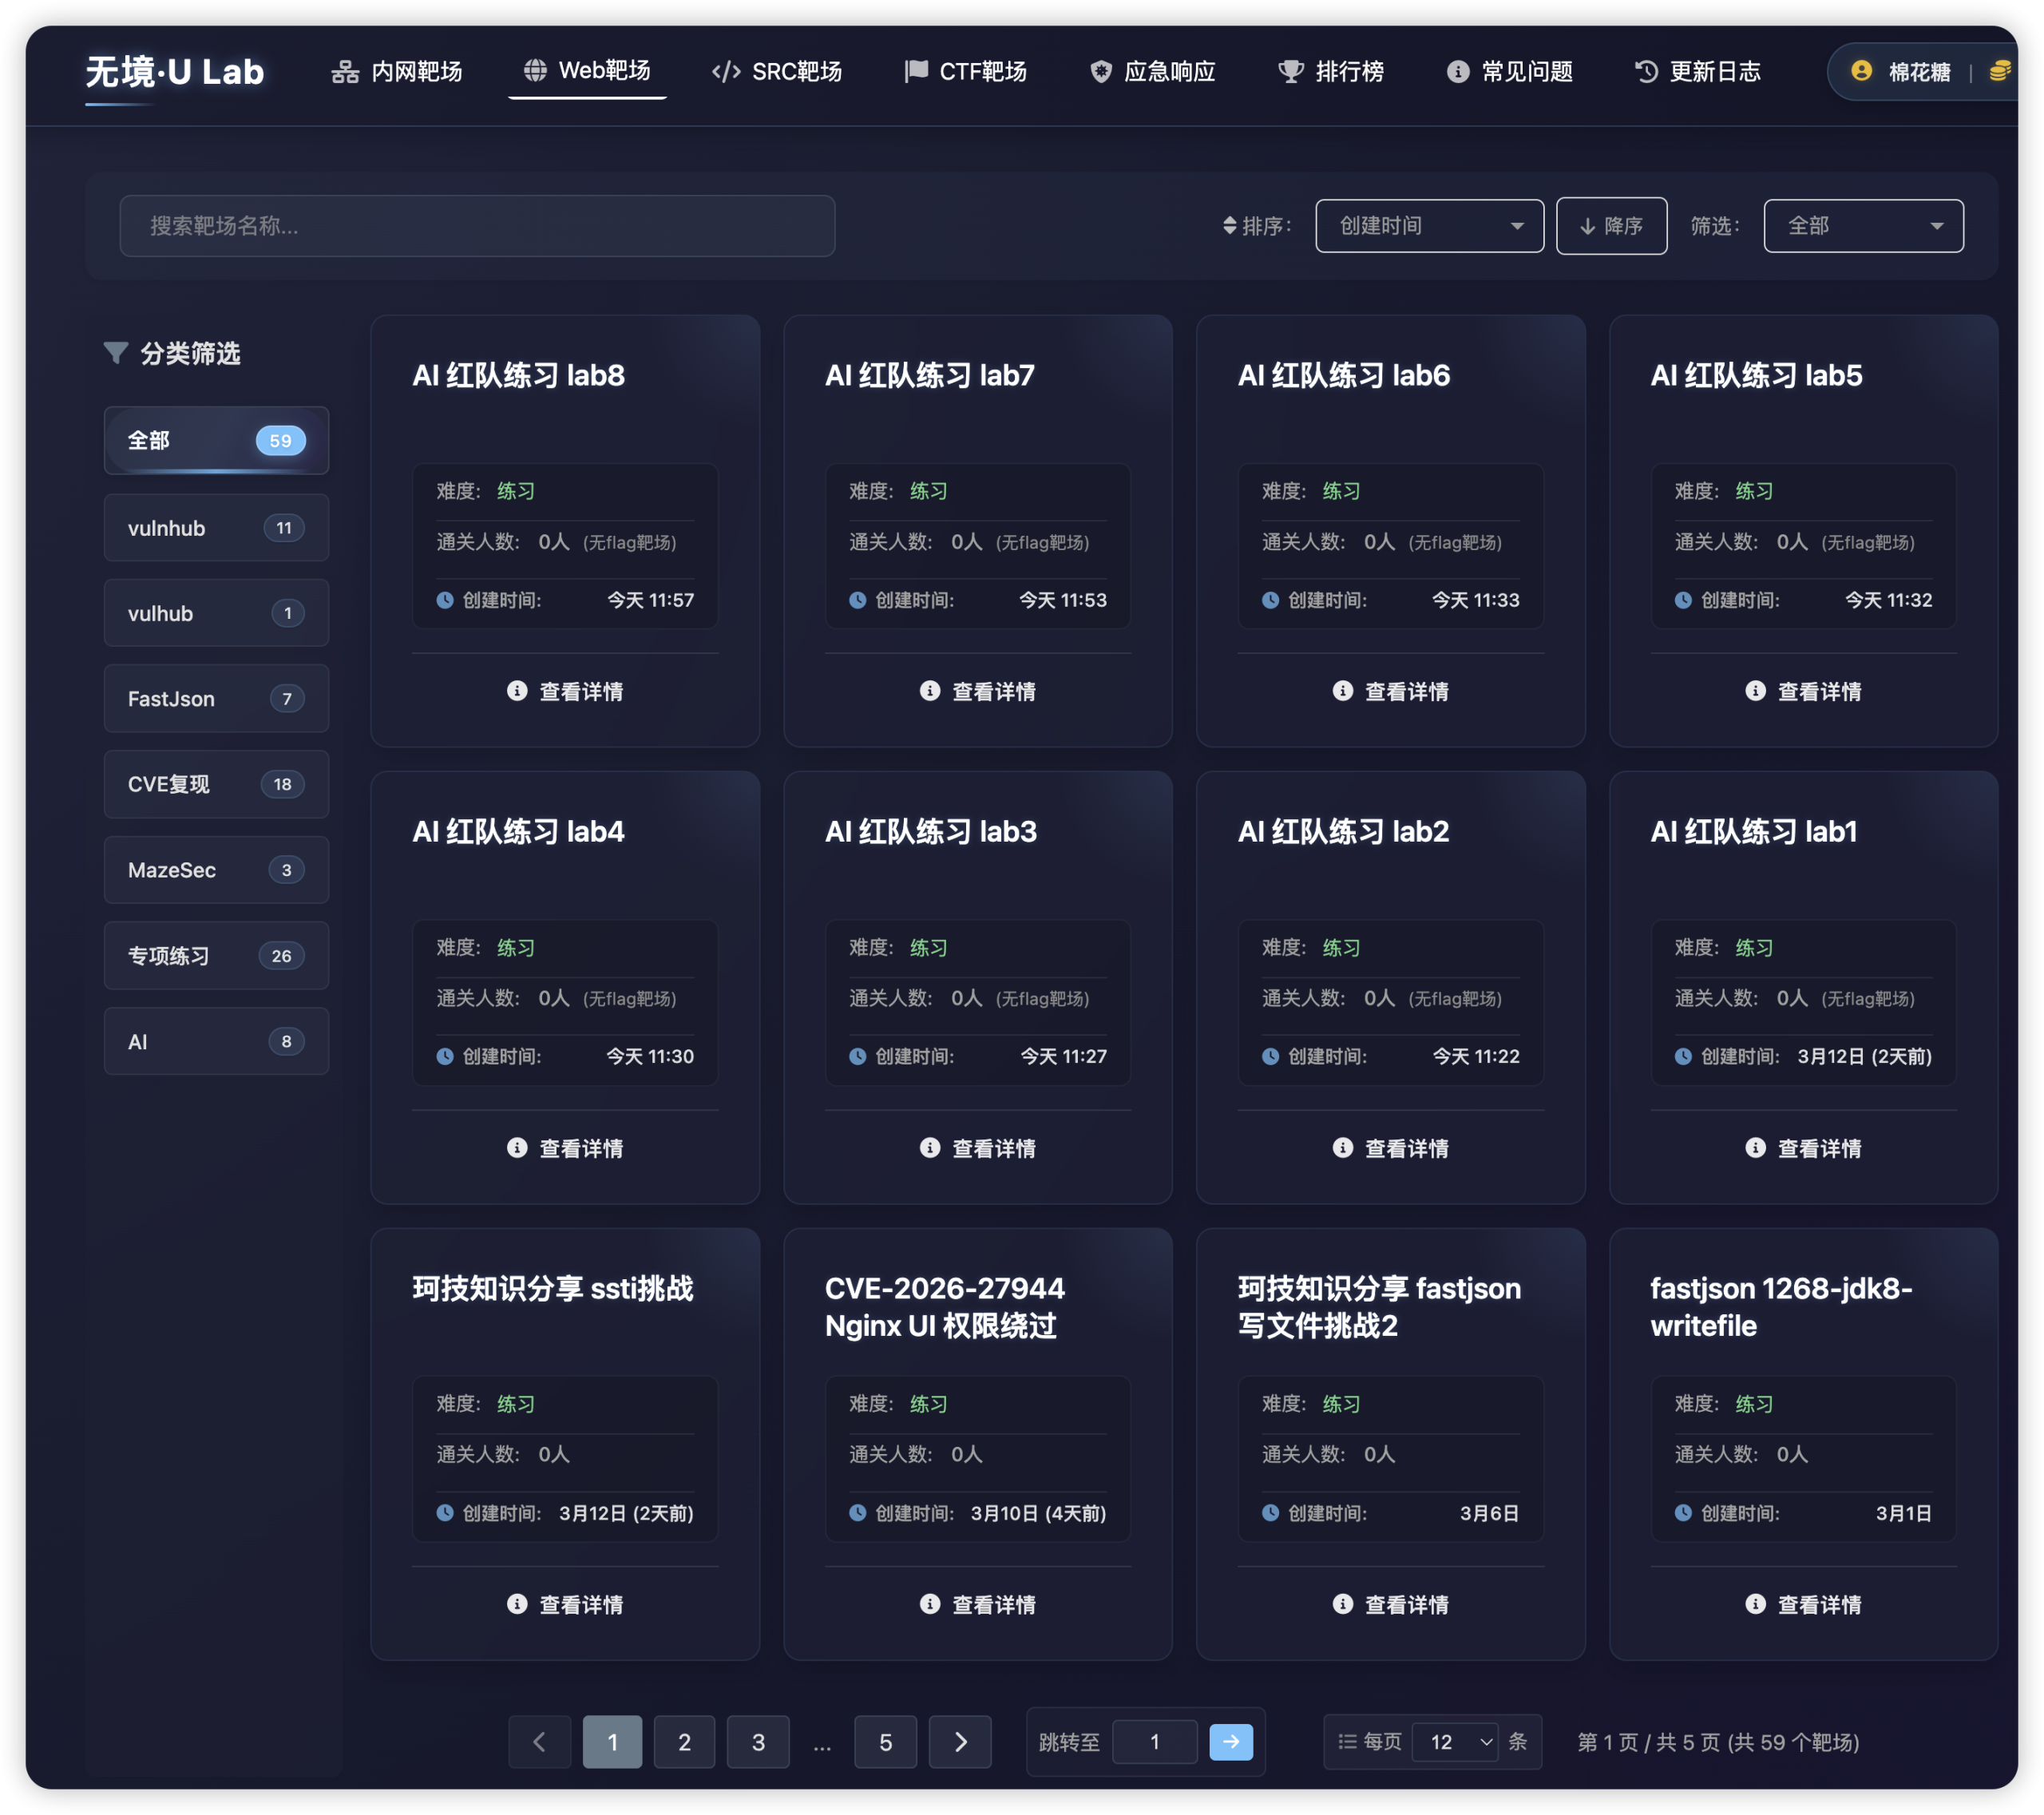Image resolution: width=2044 pixels, height=1815 pixels.
Task: Click the 棉花糖 user avatar icon
Action: point(1860,71)
